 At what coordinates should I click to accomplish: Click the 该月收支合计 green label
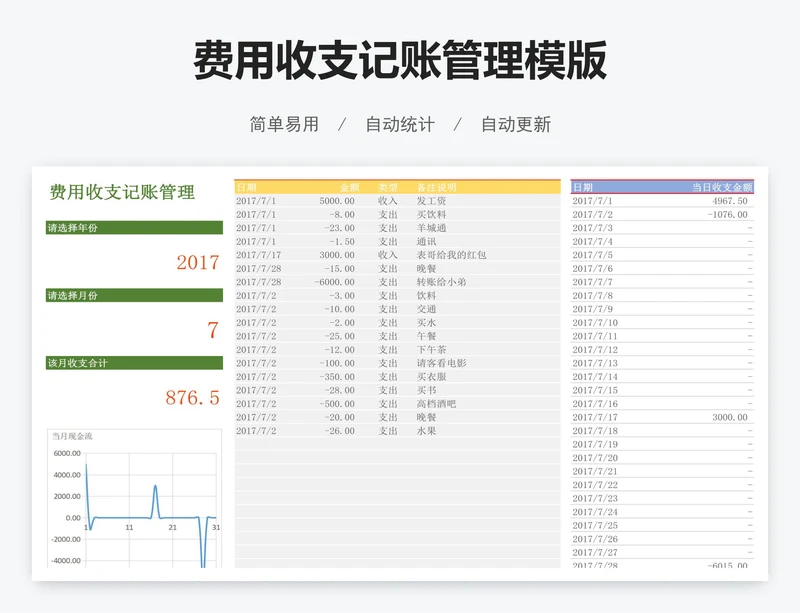click(x=134, y=362)
